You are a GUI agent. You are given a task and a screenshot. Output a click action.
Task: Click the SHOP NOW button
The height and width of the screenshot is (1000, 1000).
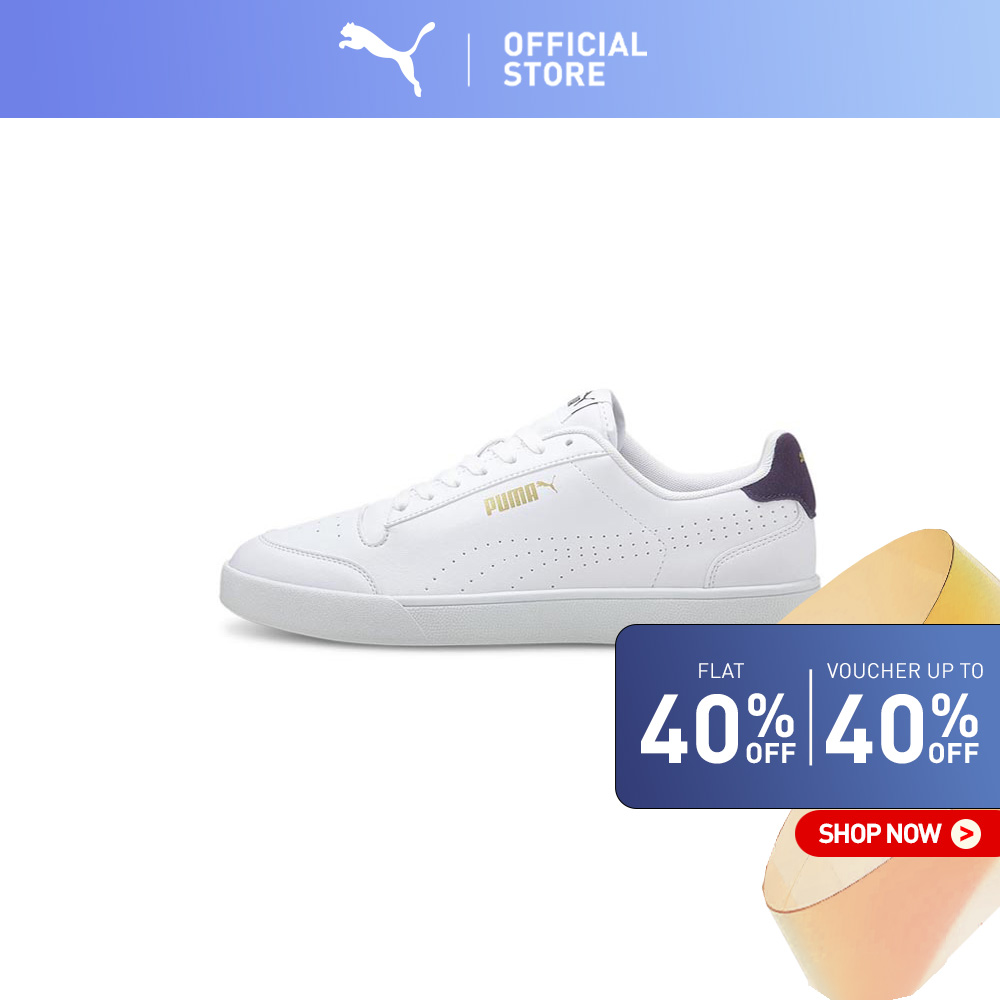tap(897, 834)
